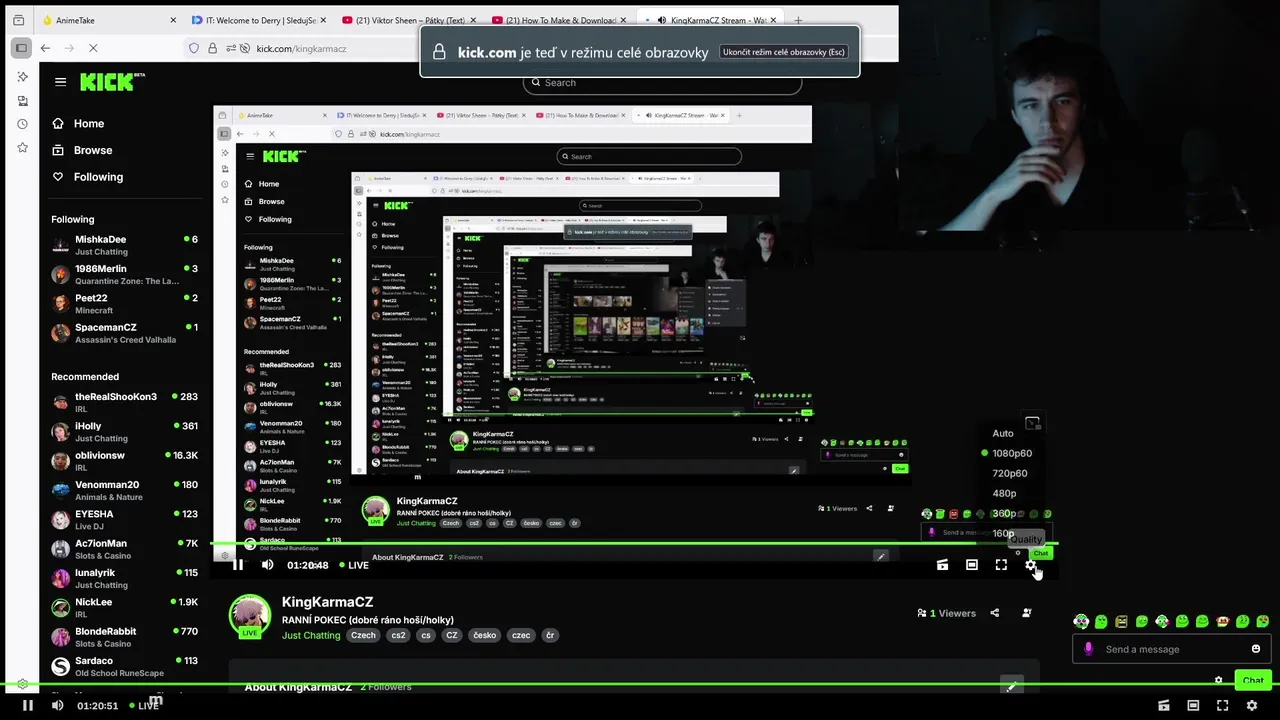Toggle fullscreen icon on outermost player bar

(x=1222, y=705)
